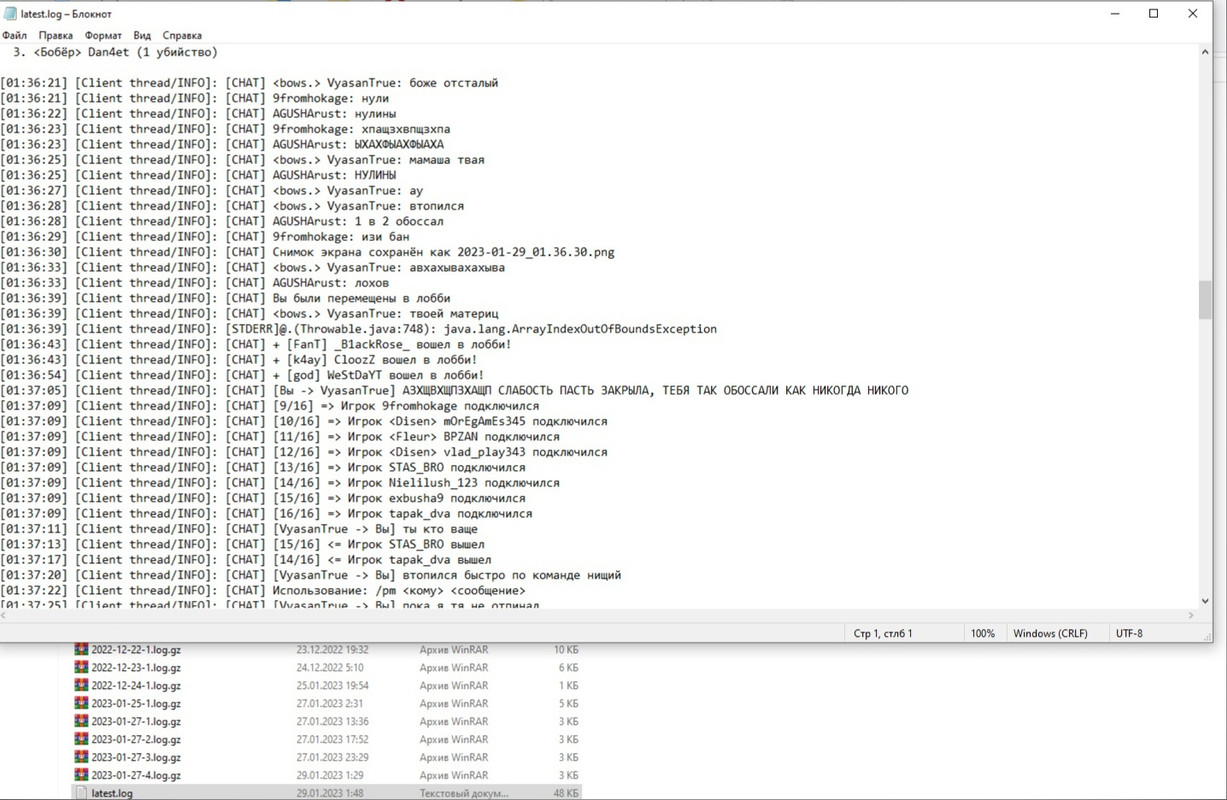Click the horizontal scrollbar right arrow
Screen dimensions: 1227x800
click(x=1190, y=615)
